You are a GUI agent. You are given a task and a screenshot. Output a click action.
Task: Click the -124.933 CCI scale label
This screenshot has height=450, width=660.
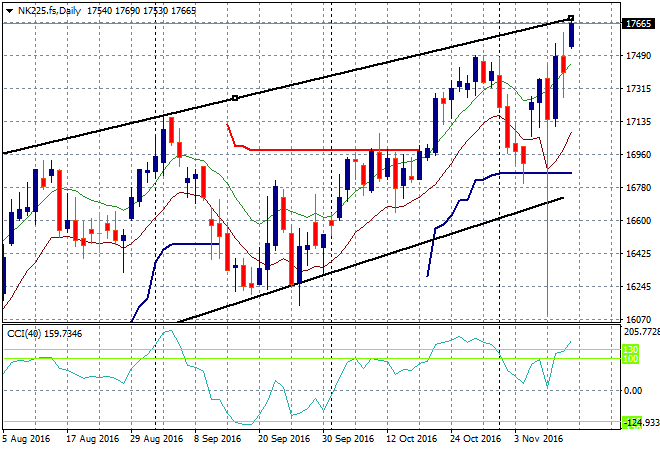(x=641, y=422)
